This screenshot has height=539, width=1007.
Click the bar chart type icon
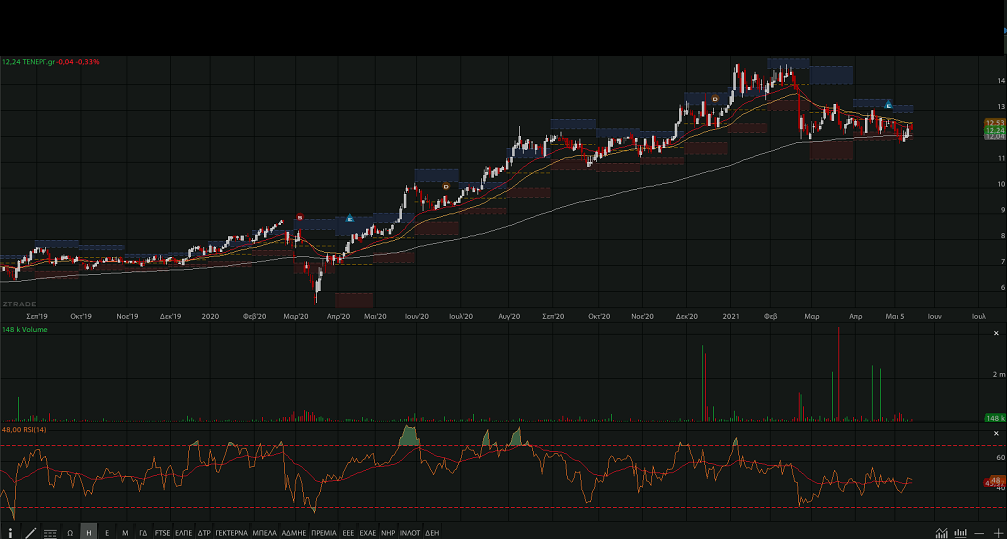tap(960, 533)
